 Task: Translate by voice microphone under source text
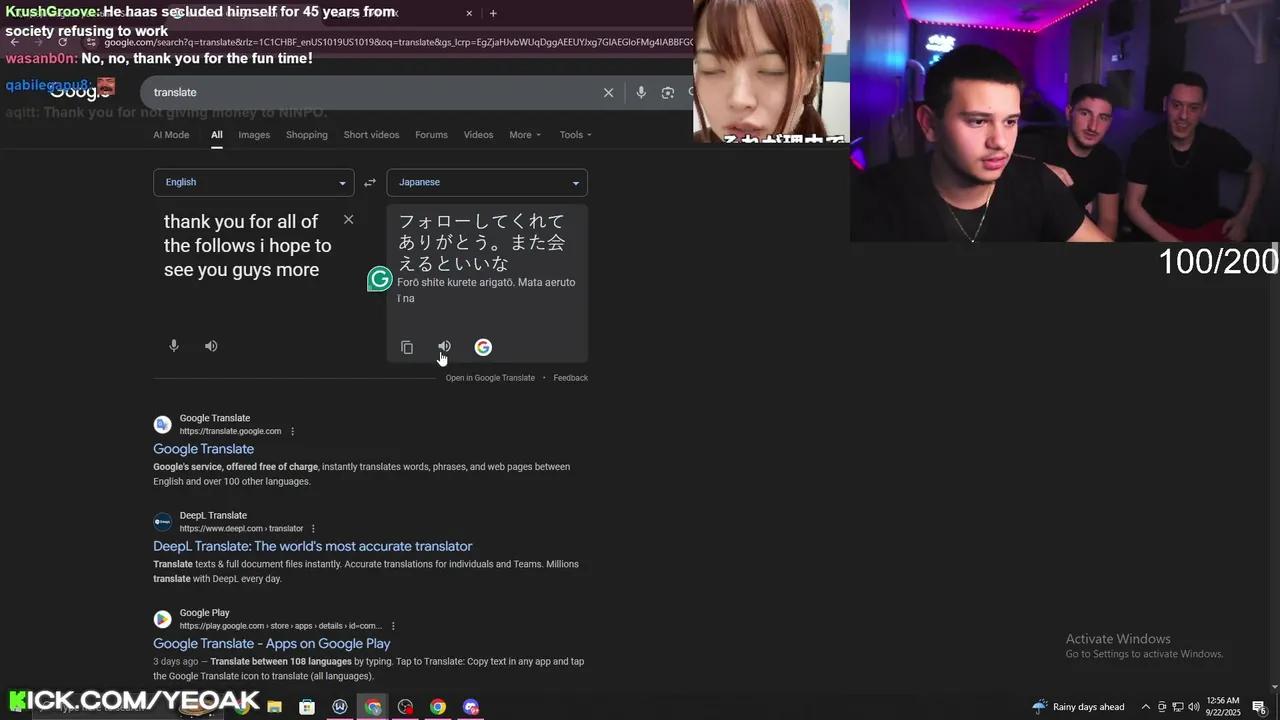[174, 346]
